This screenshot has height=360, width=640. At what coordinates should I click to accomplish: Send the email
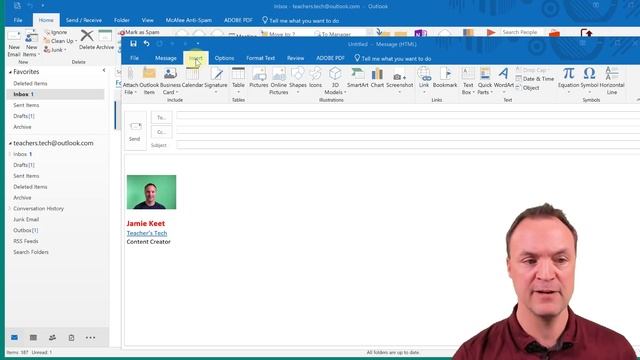[135, 131]
